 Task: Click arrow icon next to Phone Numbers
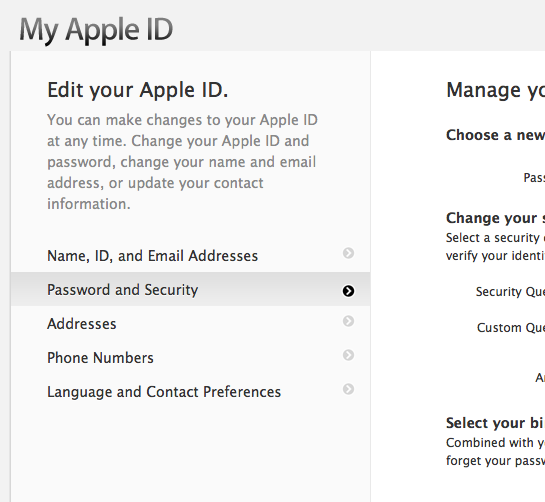click(x=348, y=355)
